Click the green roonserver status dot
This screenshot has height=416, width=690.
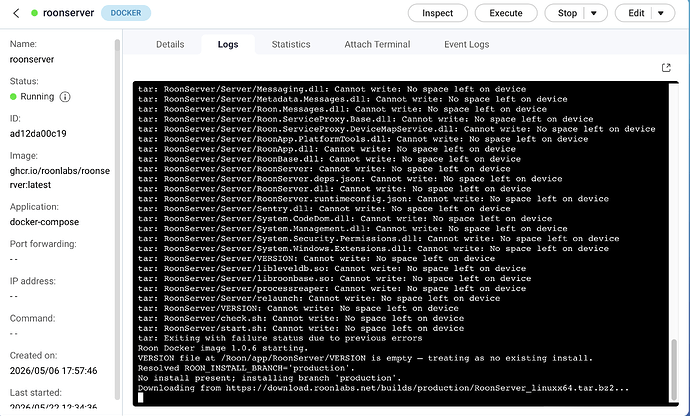click(x=34, y=13)
